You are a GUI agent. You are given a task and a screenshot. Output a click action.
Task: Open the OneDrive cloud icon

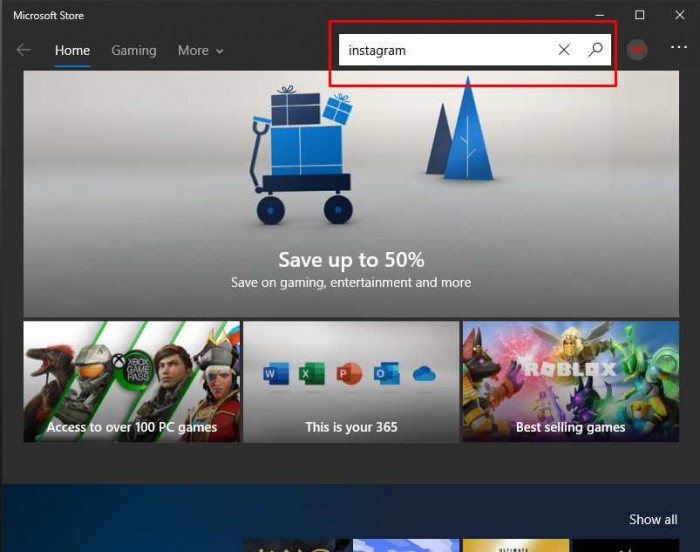(424, 374)
